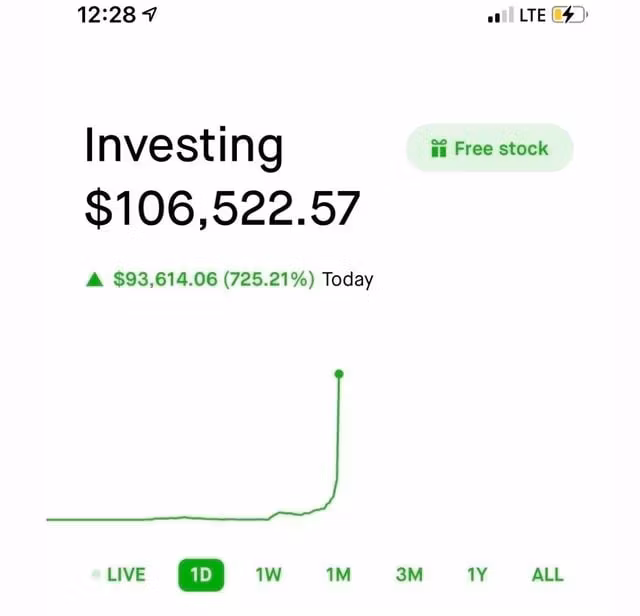Claim the Free stock offer

click(x=490, y=149)
